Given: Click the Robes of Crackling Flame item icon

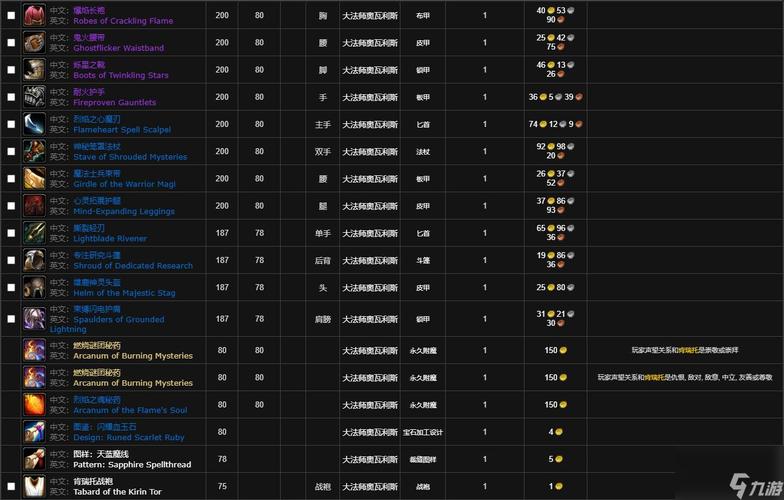Looking at the screenshot, I should (34, 16).
